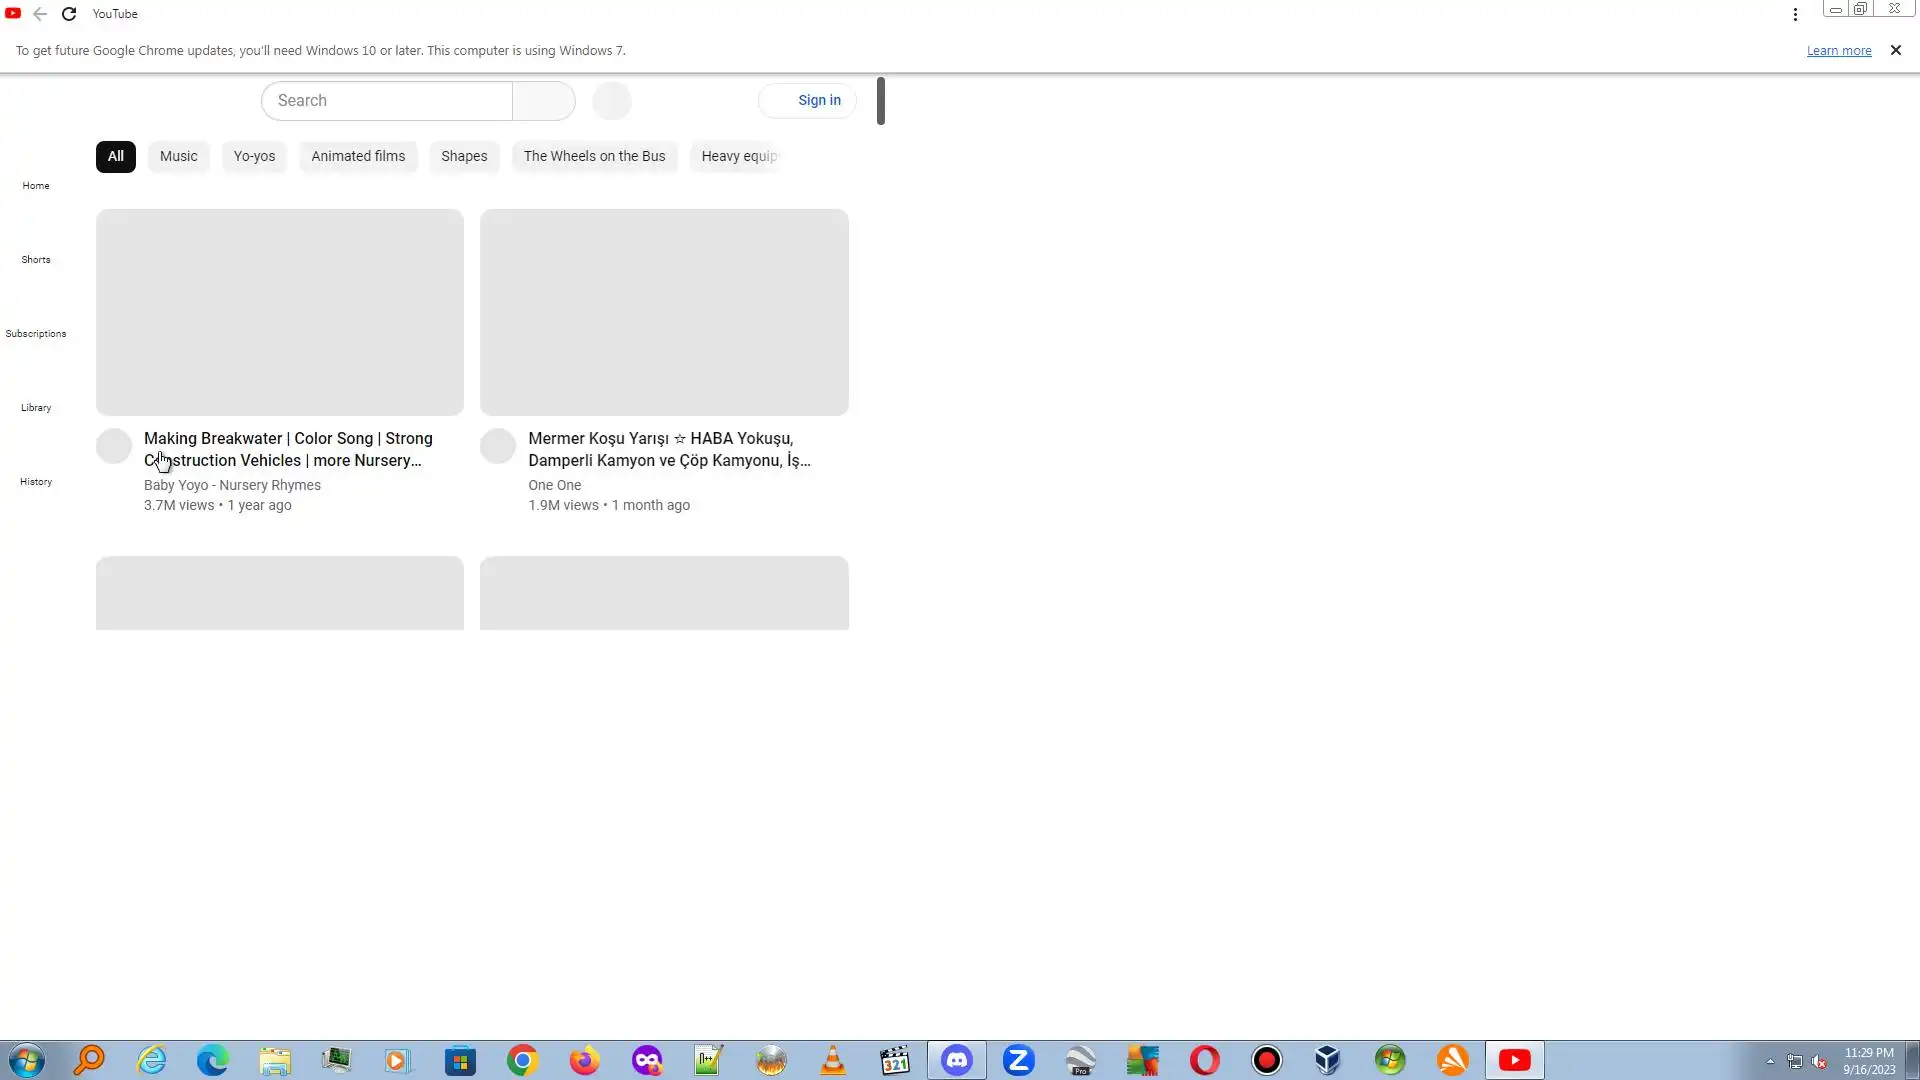
Task: Open the Learn more link
Action: (1838, 51)
